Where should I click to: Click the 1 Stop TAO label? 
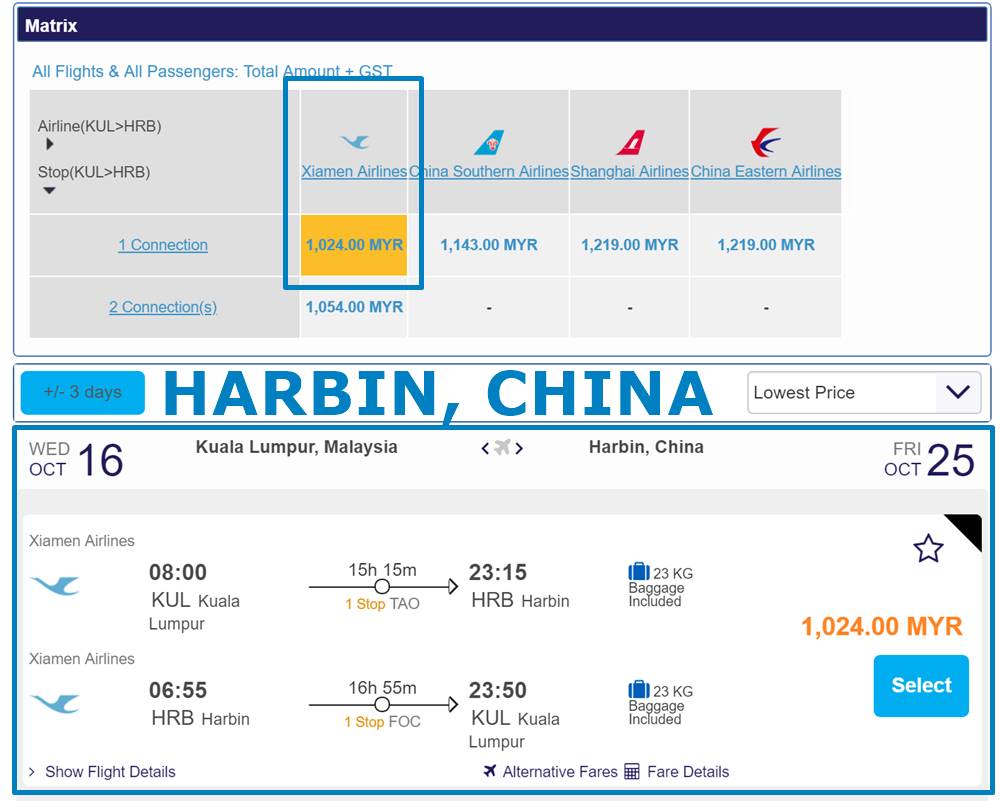pyautogui.click(x=382, y=604)
